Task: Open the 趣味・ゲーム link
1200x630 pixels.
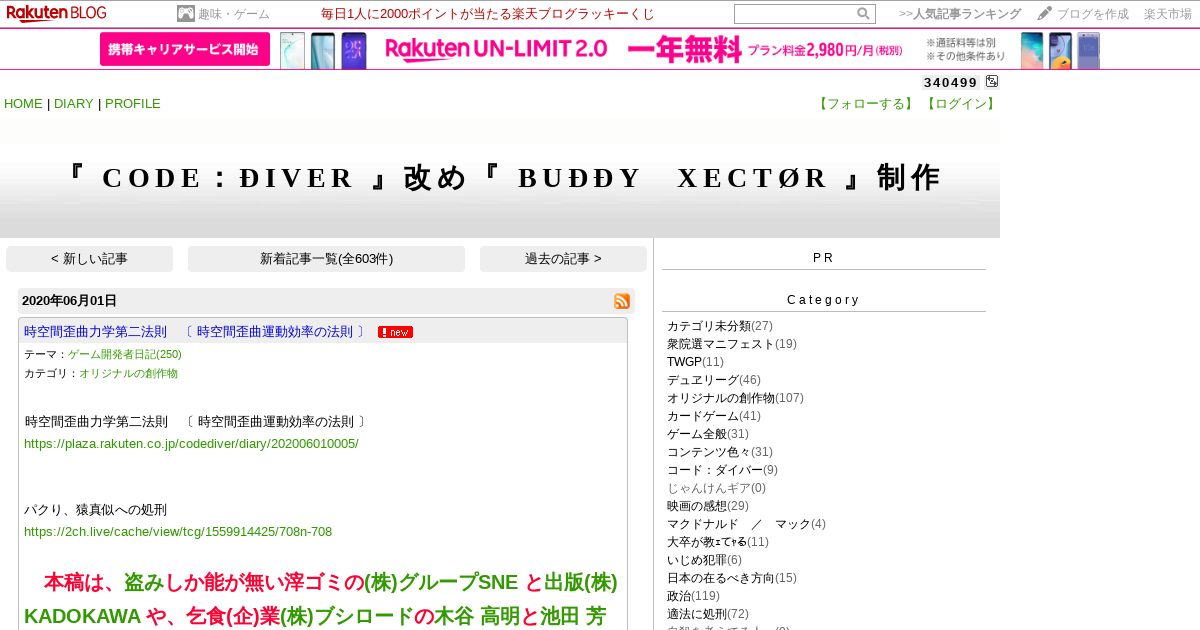Action: [x=234, y=14]
